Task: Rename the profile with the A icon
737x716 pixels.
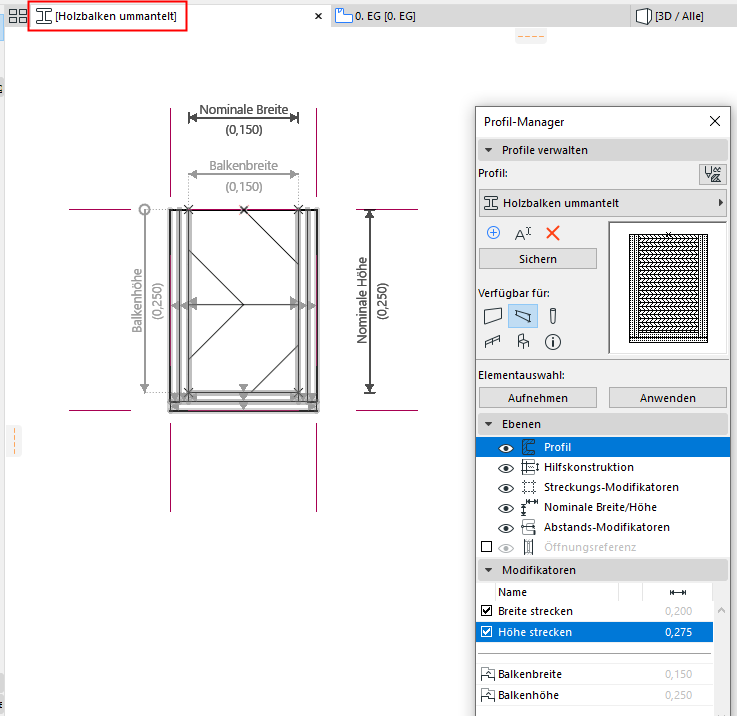Action: pos(523,233)
